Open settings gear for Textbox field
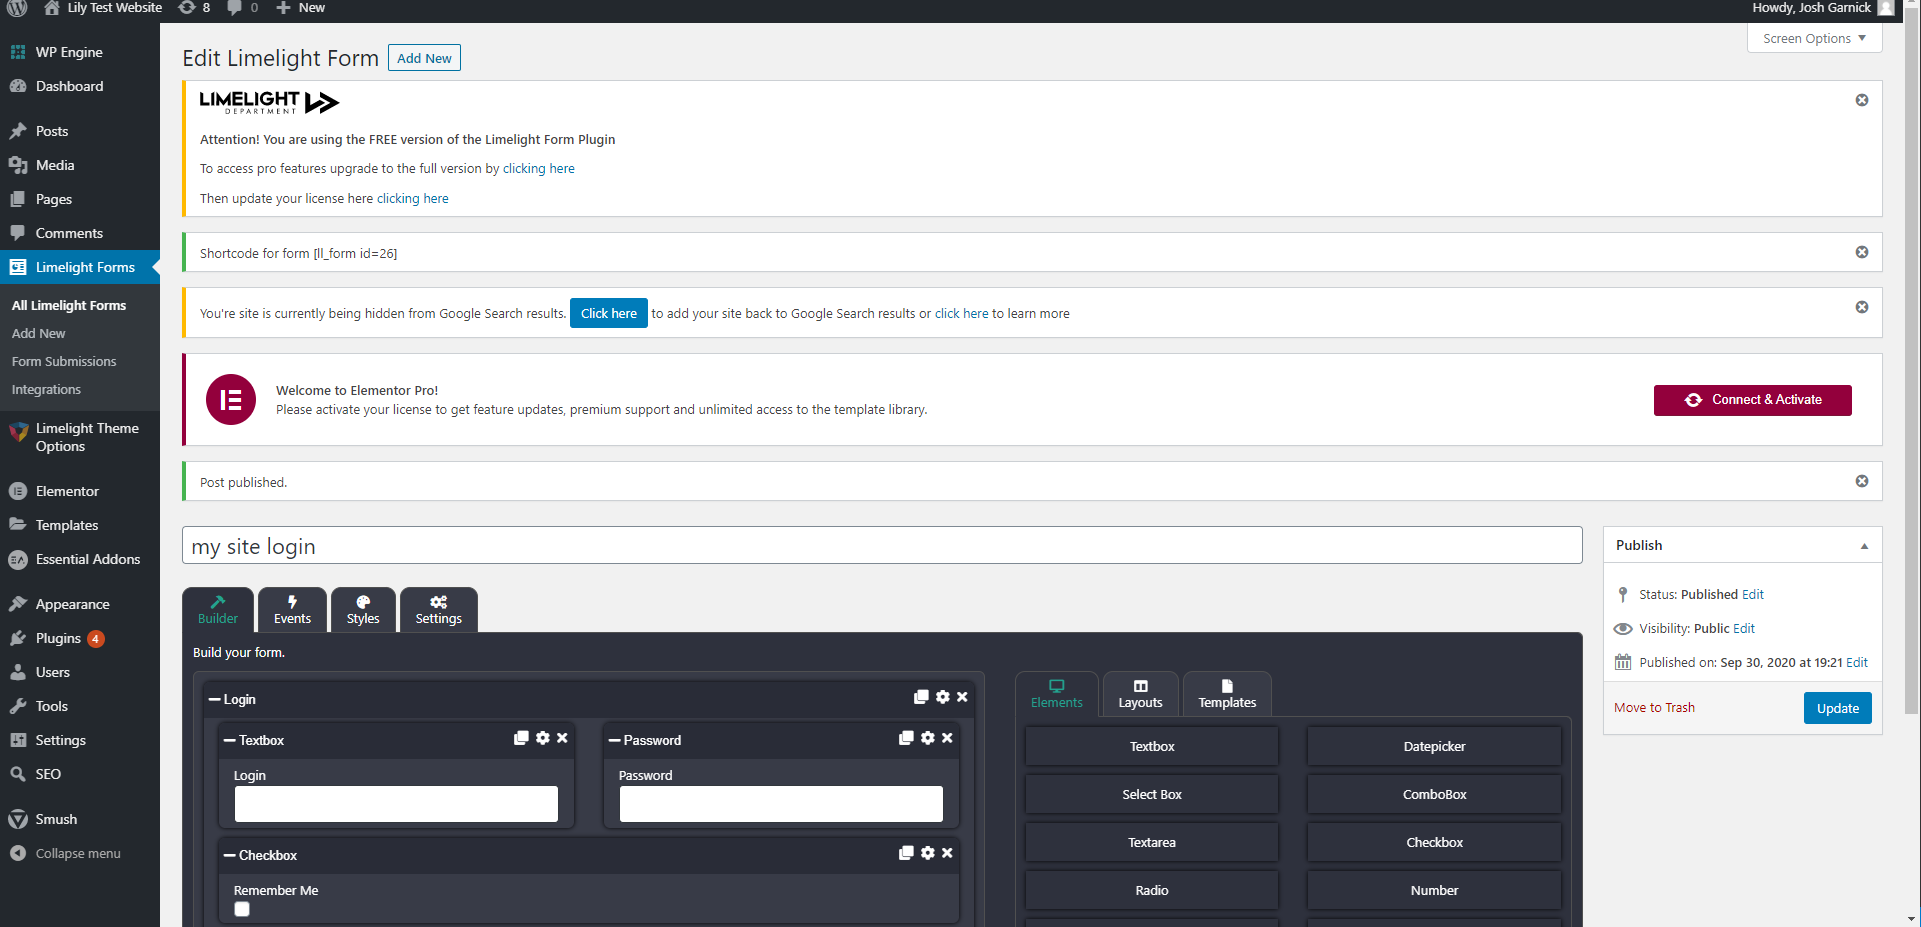 542,738
